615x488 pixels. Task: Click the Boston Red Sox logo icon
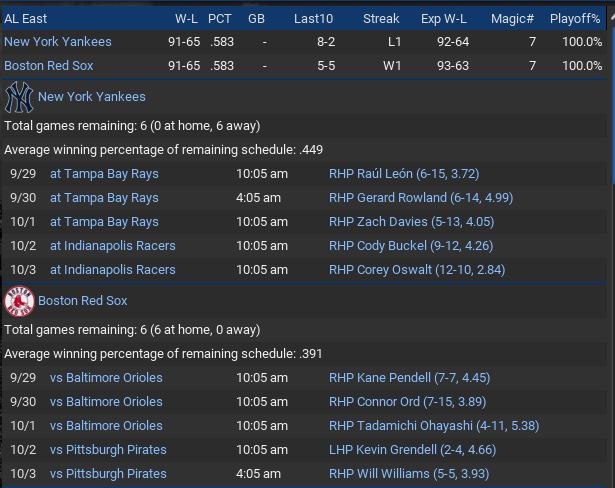point(18,301)
